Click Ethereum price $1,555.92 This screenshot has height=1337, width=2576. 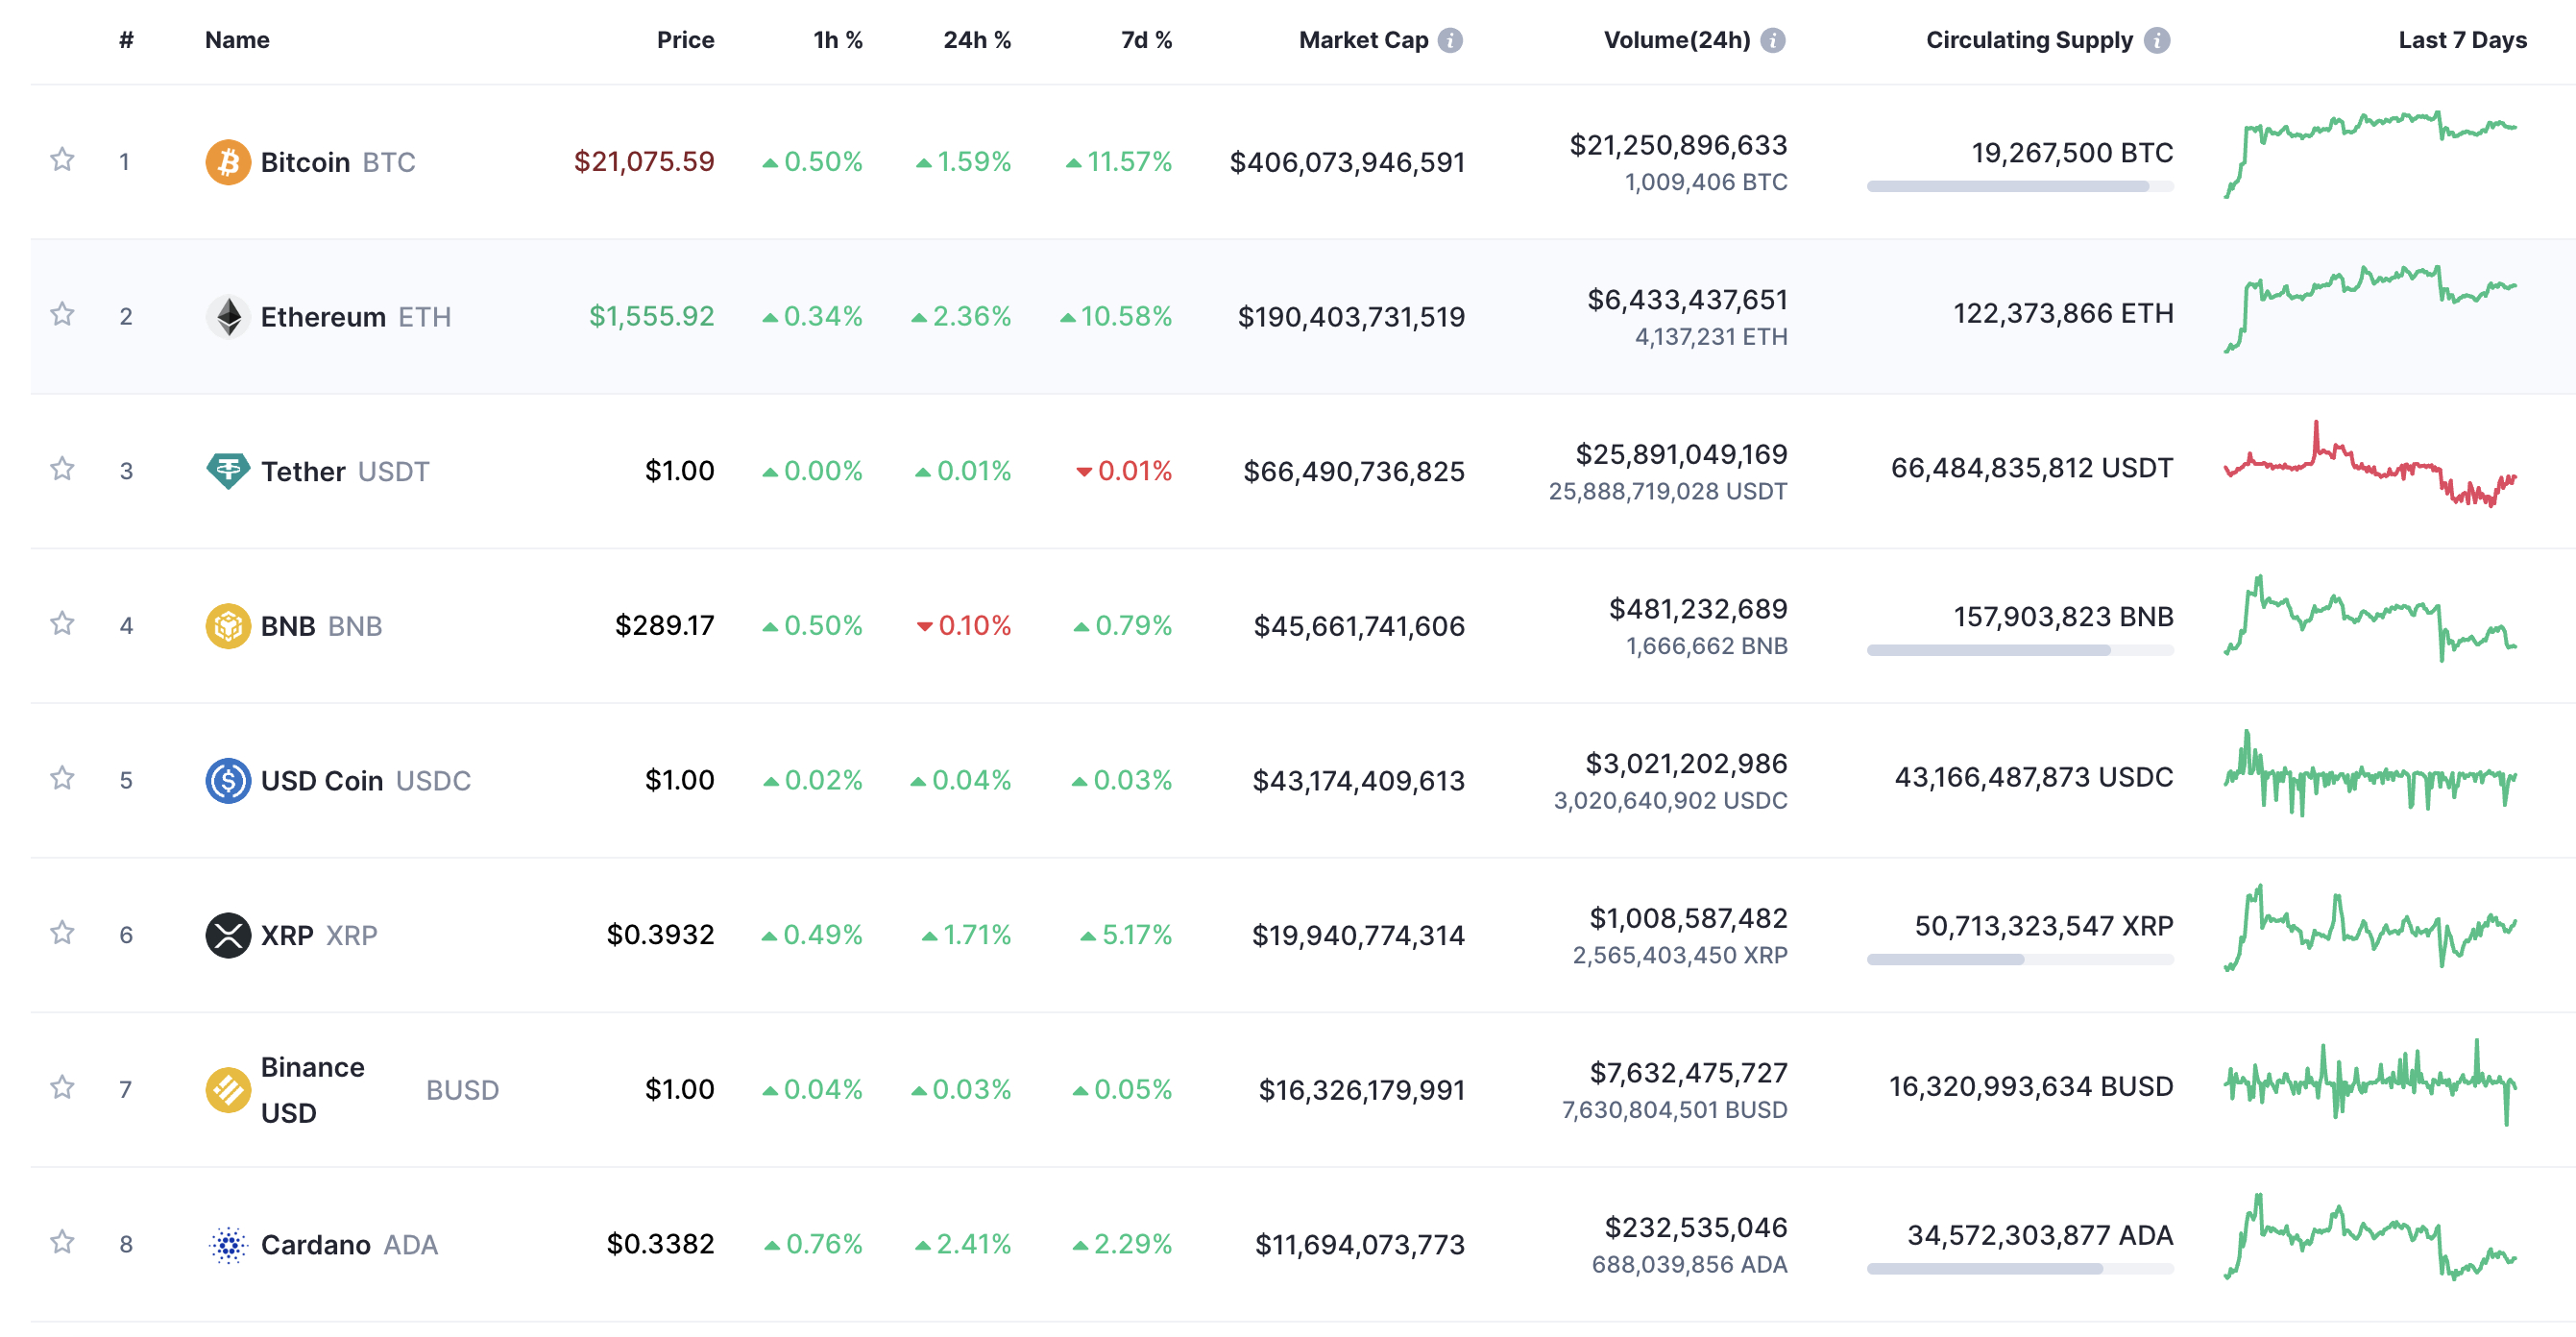pyautogui.click(x=651, y=316)
